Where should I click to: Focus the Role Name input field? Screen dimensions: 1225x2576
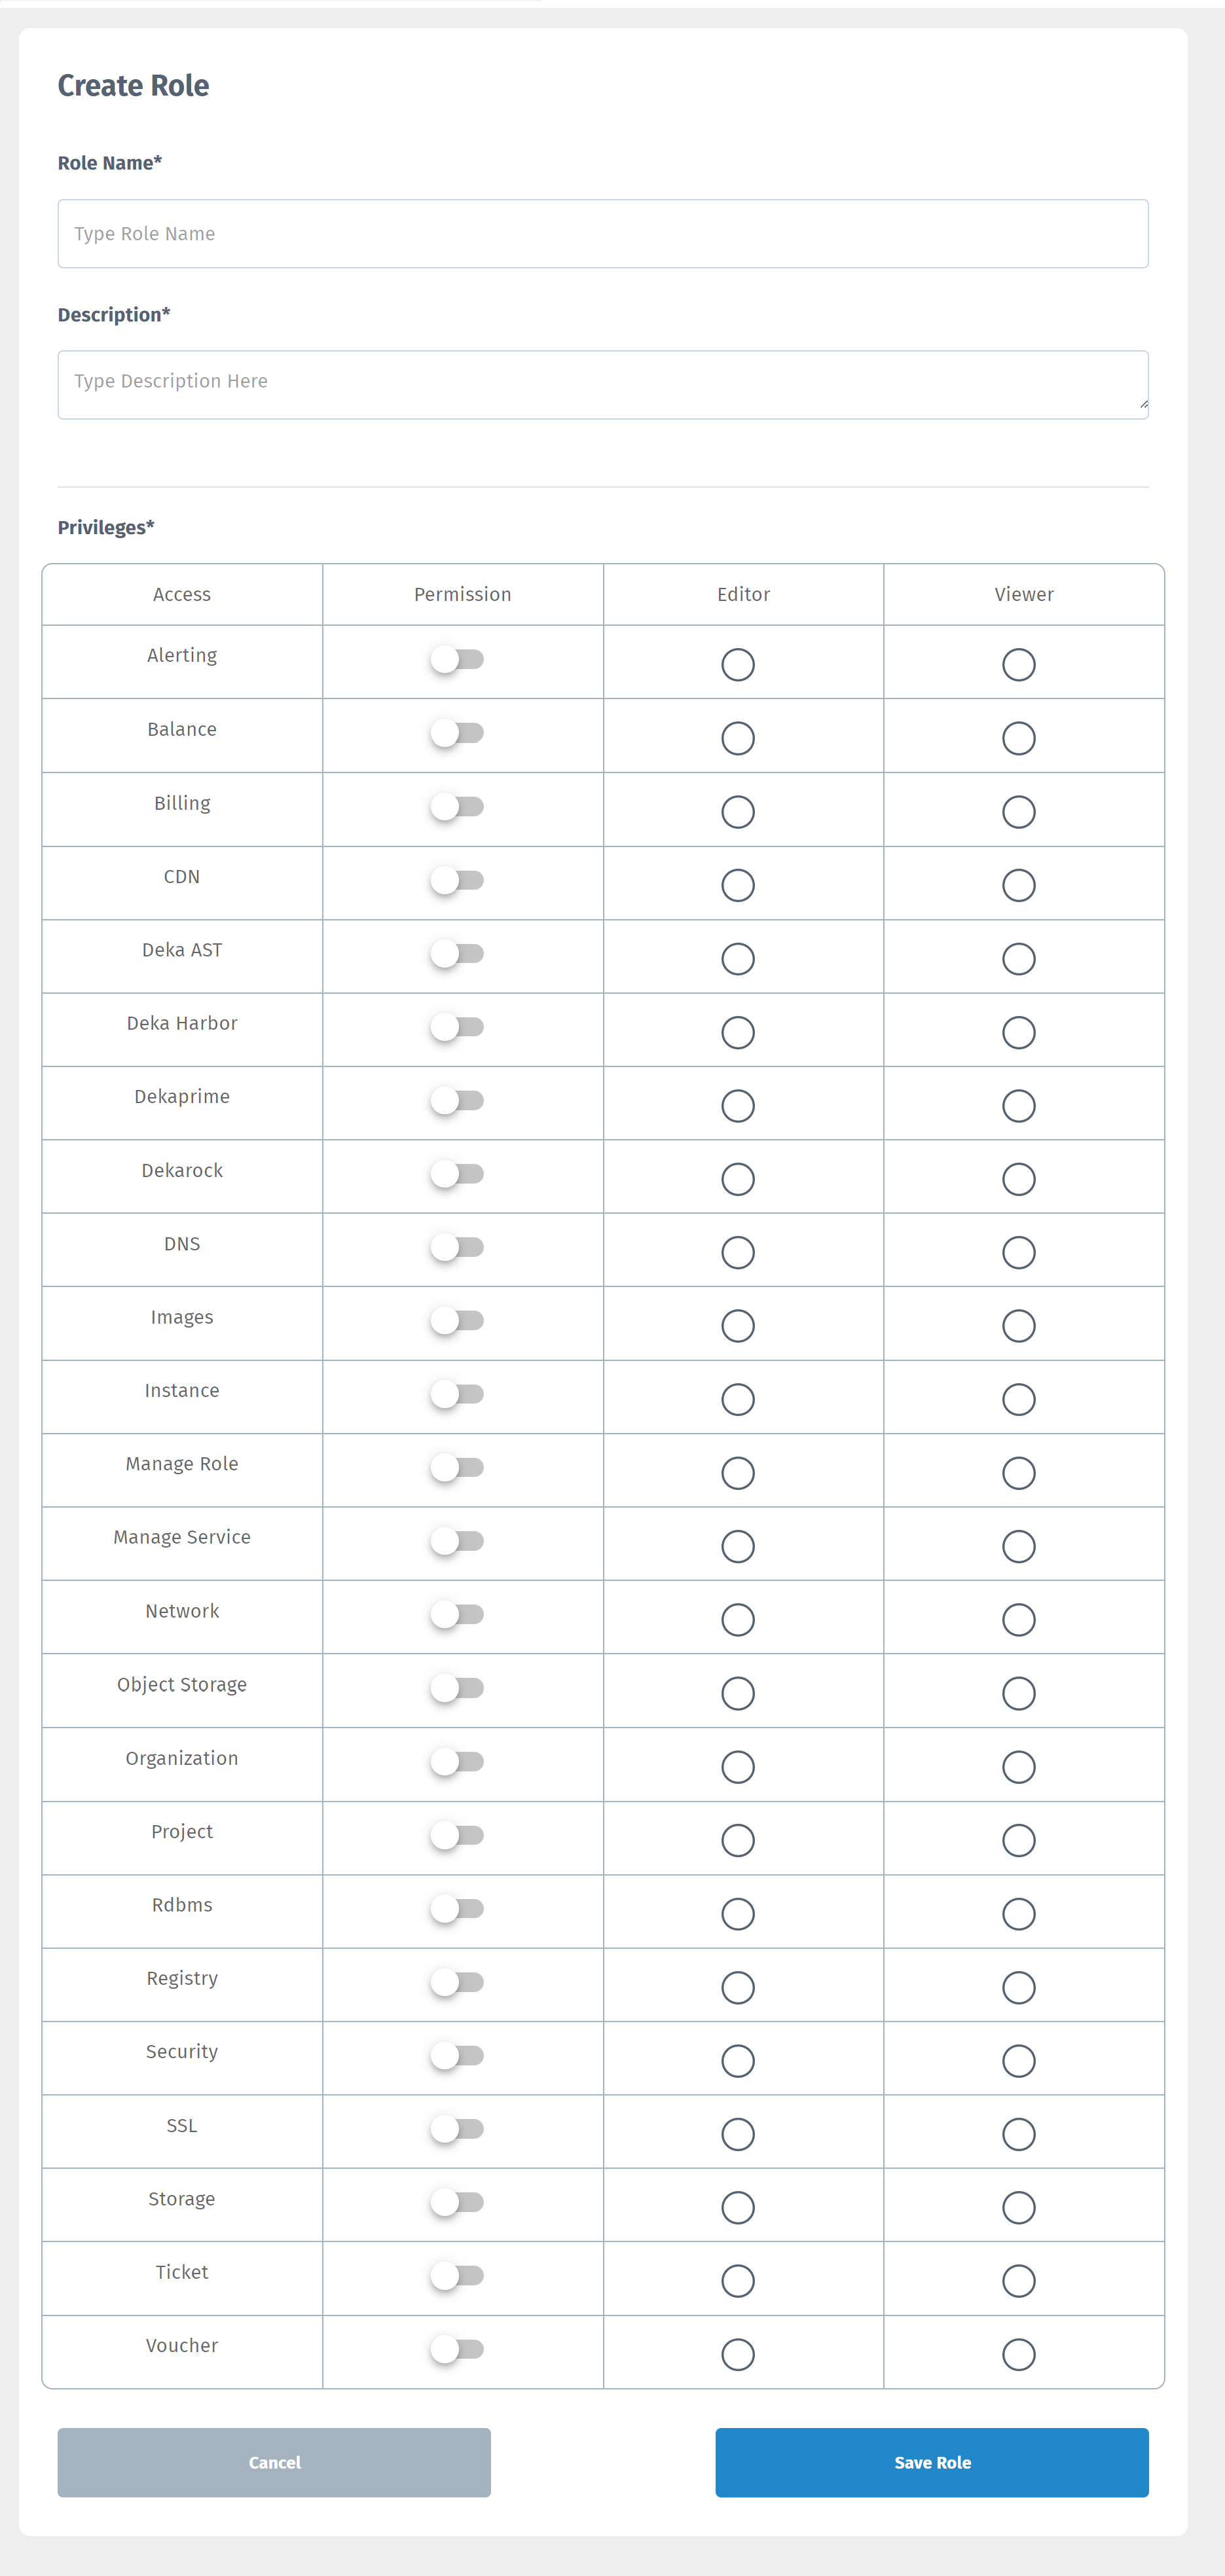point(602,234)
